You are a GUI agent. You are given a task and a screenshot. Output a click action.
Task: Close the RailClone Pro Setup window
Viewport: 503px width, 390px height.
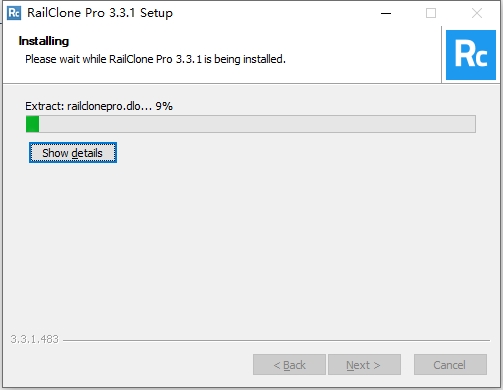pyautogui.click(x=477, y=13)
